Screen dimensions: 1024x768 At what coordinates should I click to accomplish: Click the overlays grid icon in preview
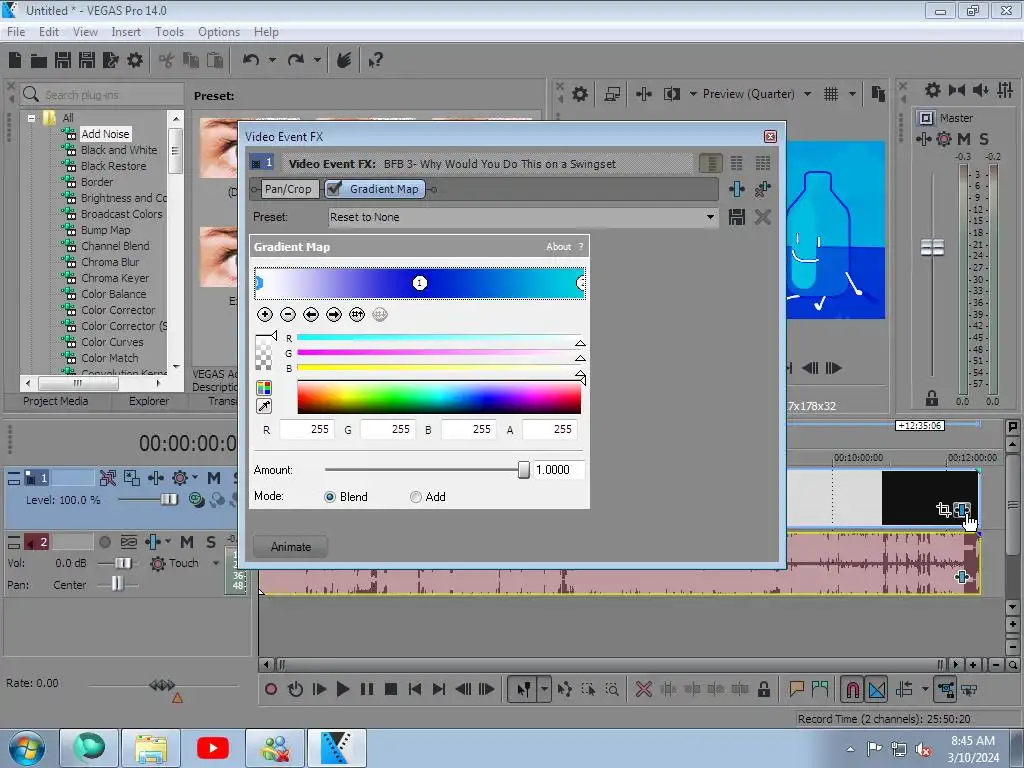coord(831,94)
